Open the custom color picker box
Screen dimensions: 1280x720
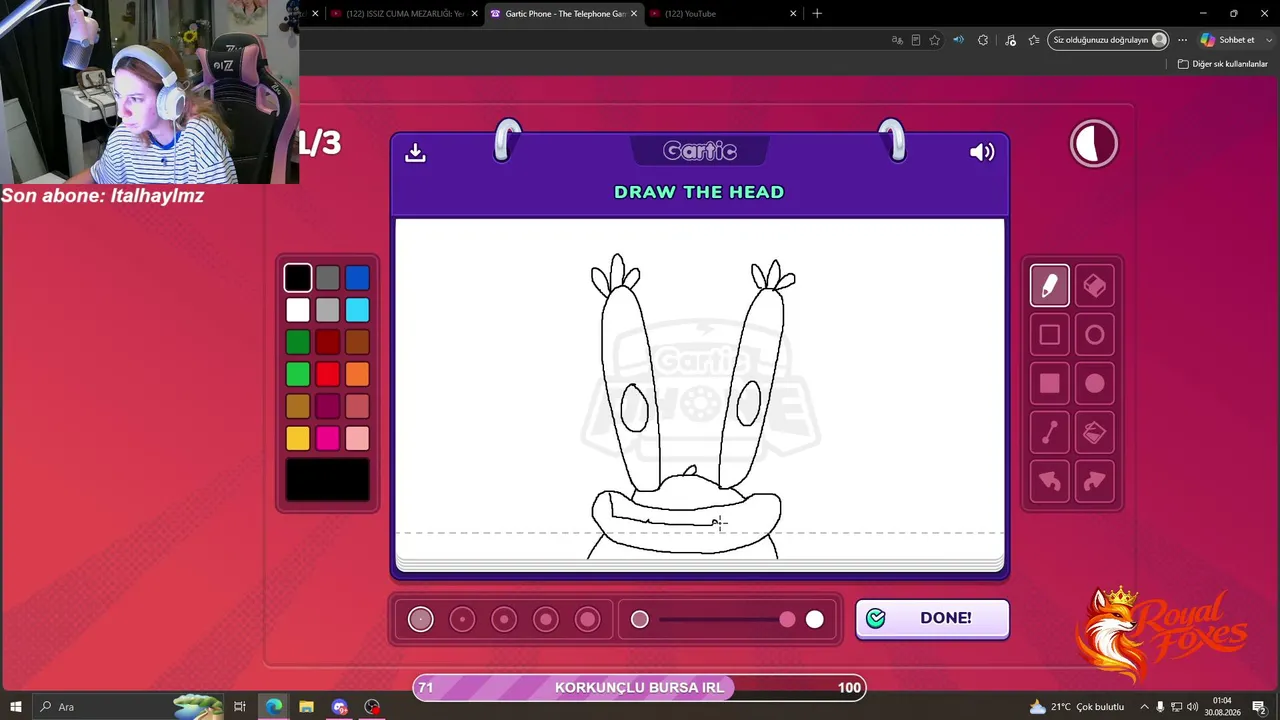pyautogui.click(x=328, y=480)
